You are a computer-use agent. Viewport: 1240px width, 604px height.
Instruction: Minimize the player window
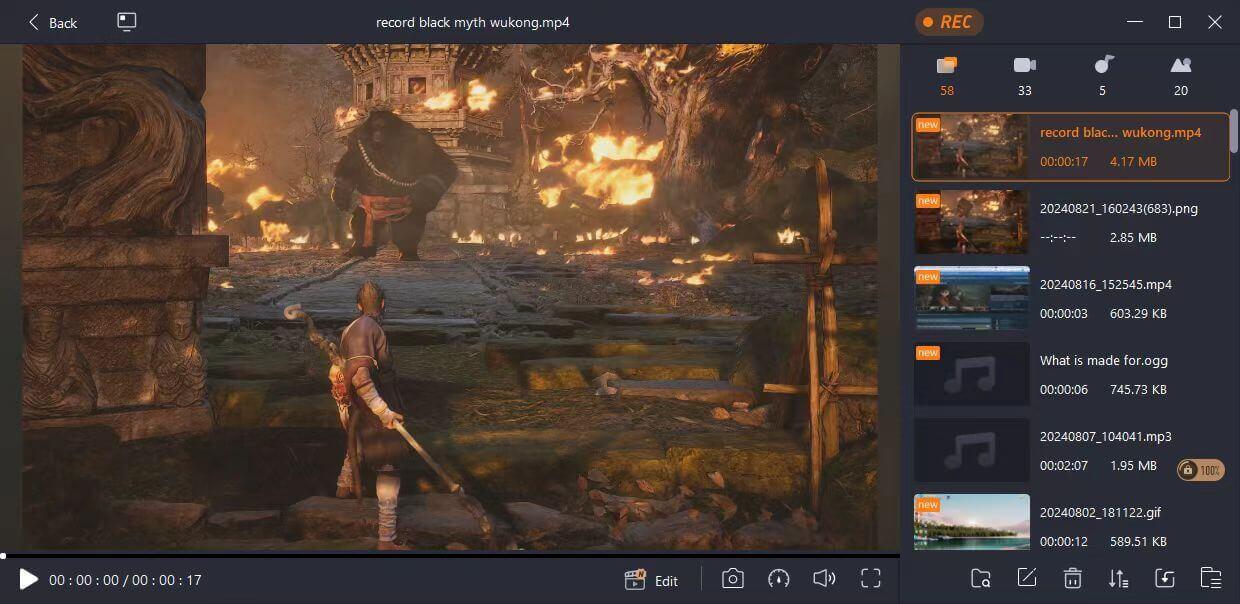pyautogui.click(x=1134, y=22)
